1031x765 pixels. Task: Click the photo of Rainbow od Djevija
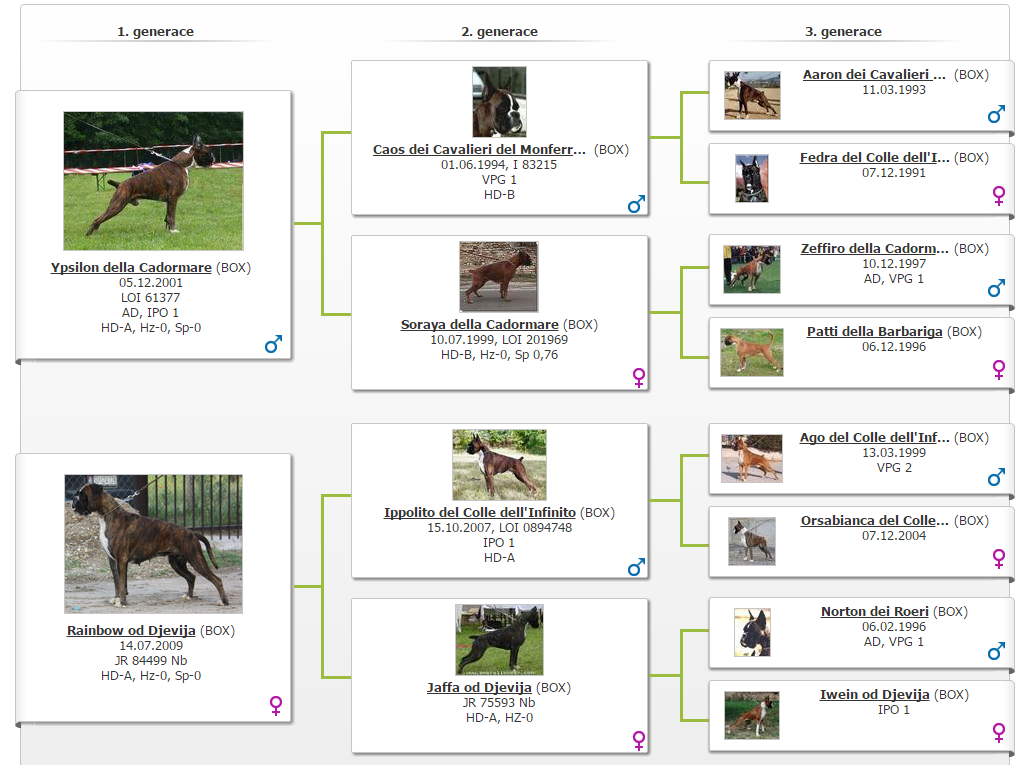click(x=153, y=544)
